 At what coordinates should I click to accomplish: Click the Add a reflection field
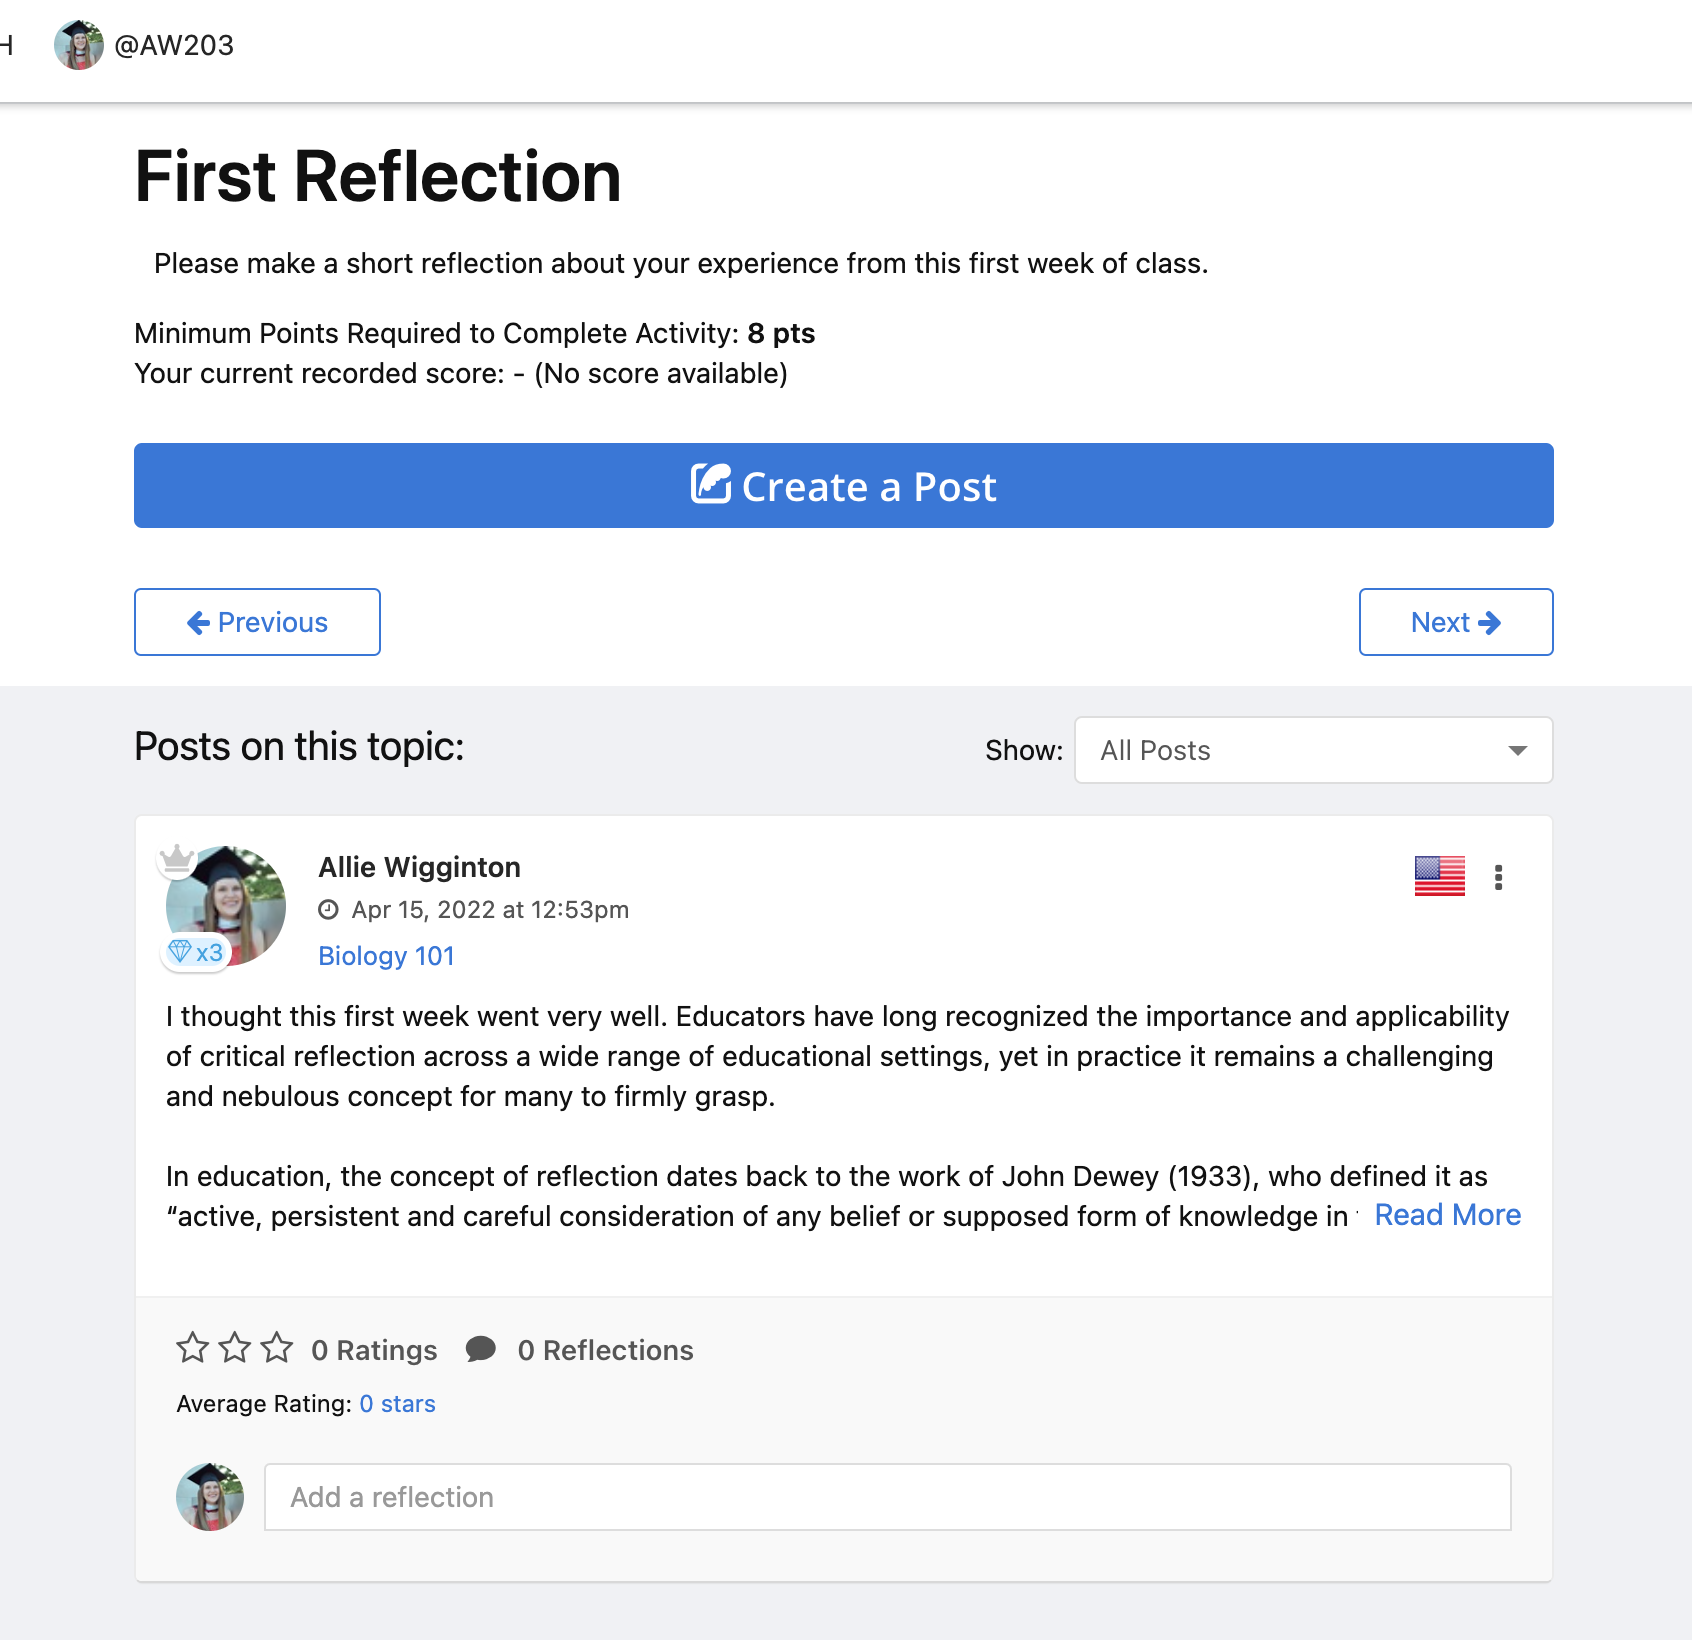pyautogui.click(x=887, y=1497)
